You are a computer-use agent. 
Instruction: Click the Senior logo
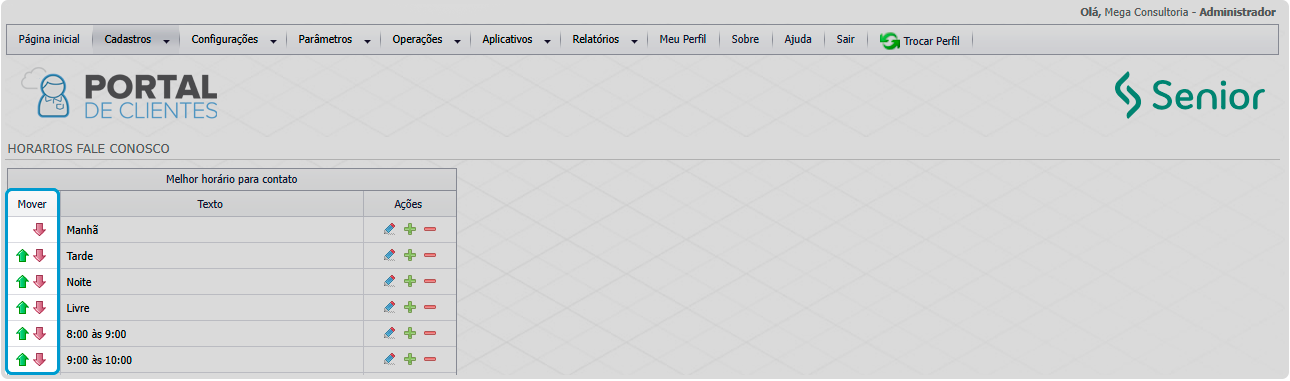[x=1190, y=96]
